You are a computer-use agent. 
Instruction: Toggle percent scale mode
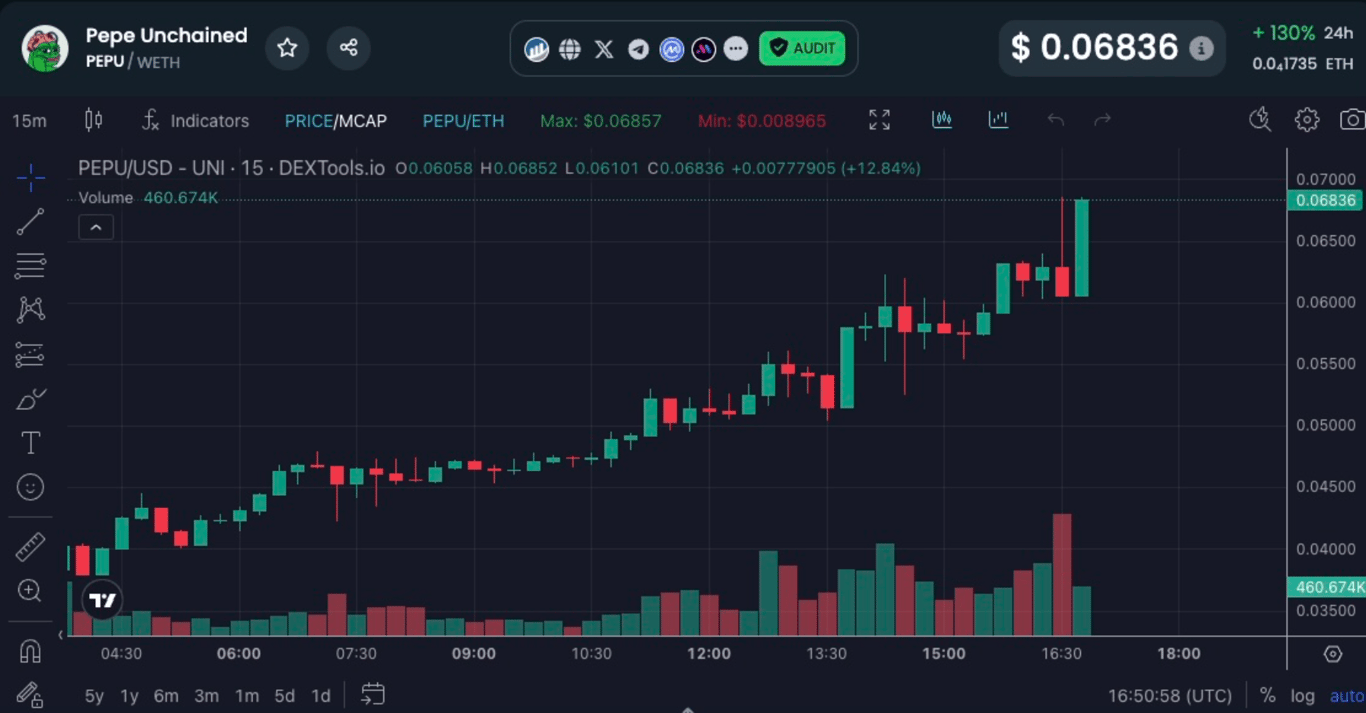point(1267,696)
